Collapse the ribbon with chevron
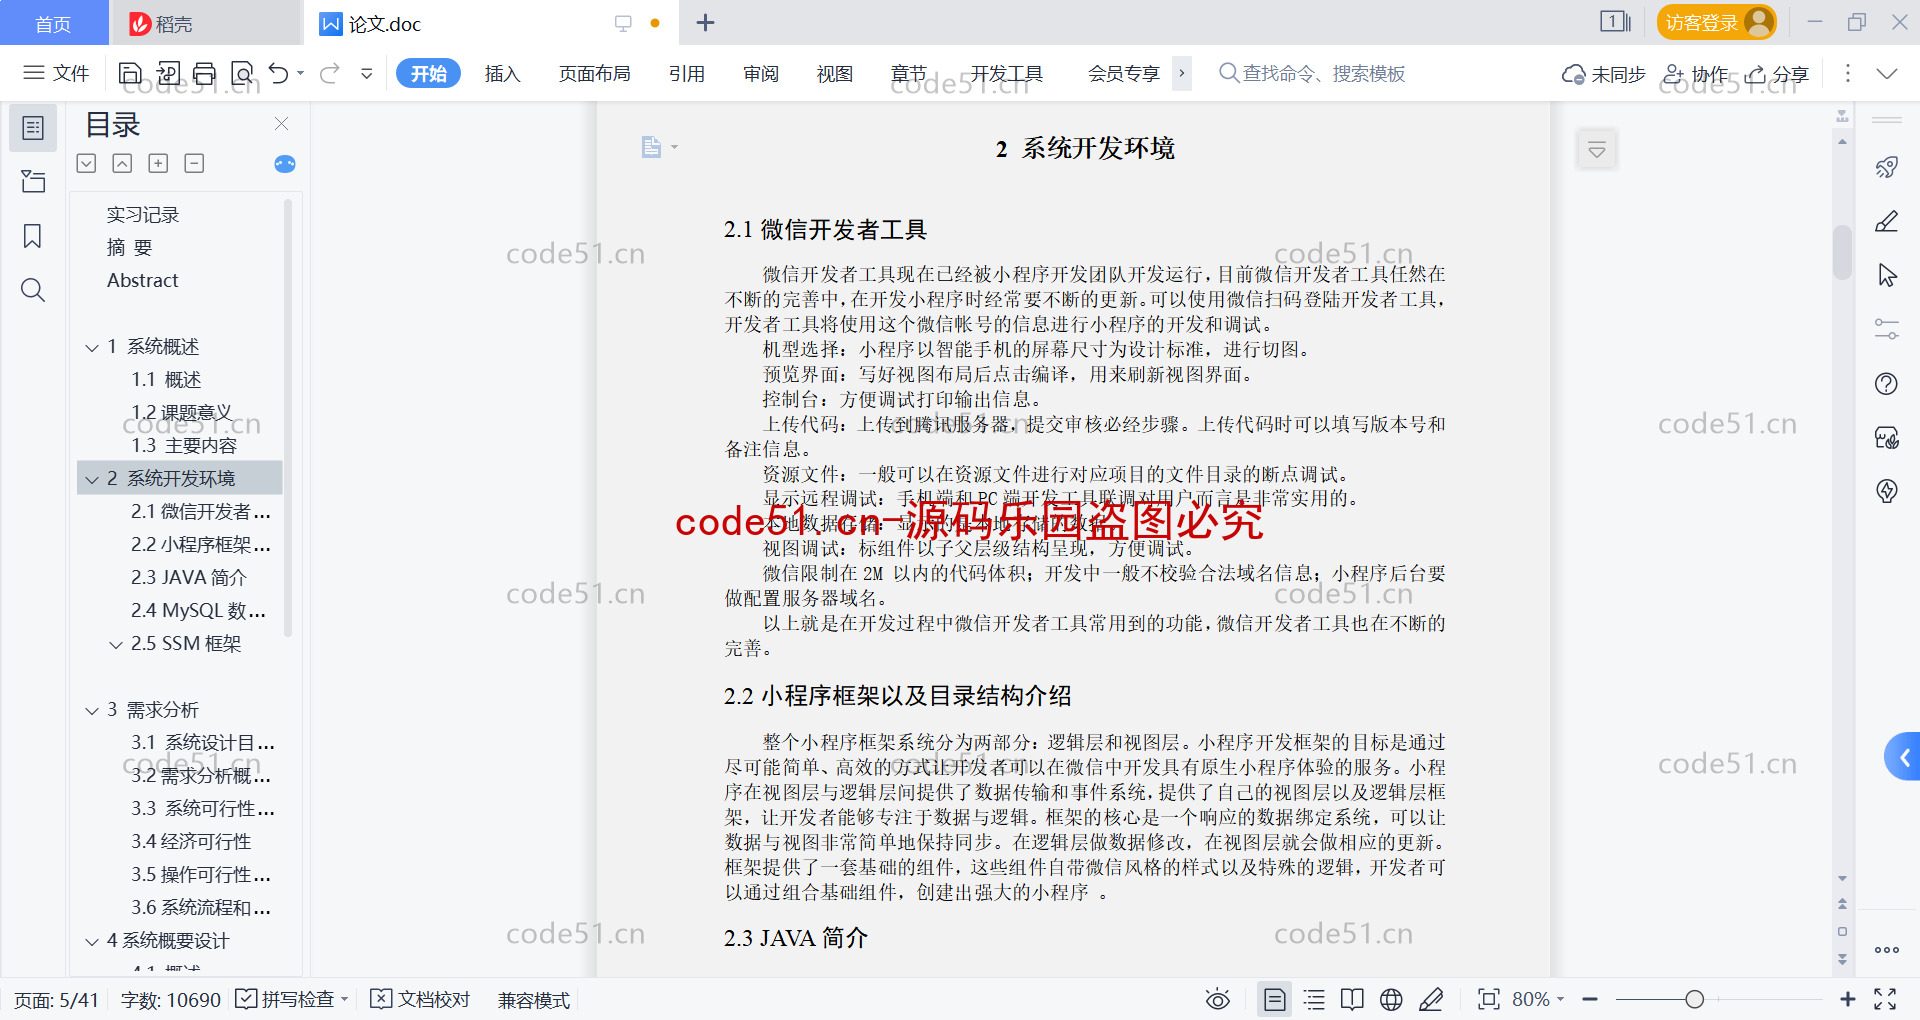The height and width of the screenshot is (1020, 1920). [1887, 73]
